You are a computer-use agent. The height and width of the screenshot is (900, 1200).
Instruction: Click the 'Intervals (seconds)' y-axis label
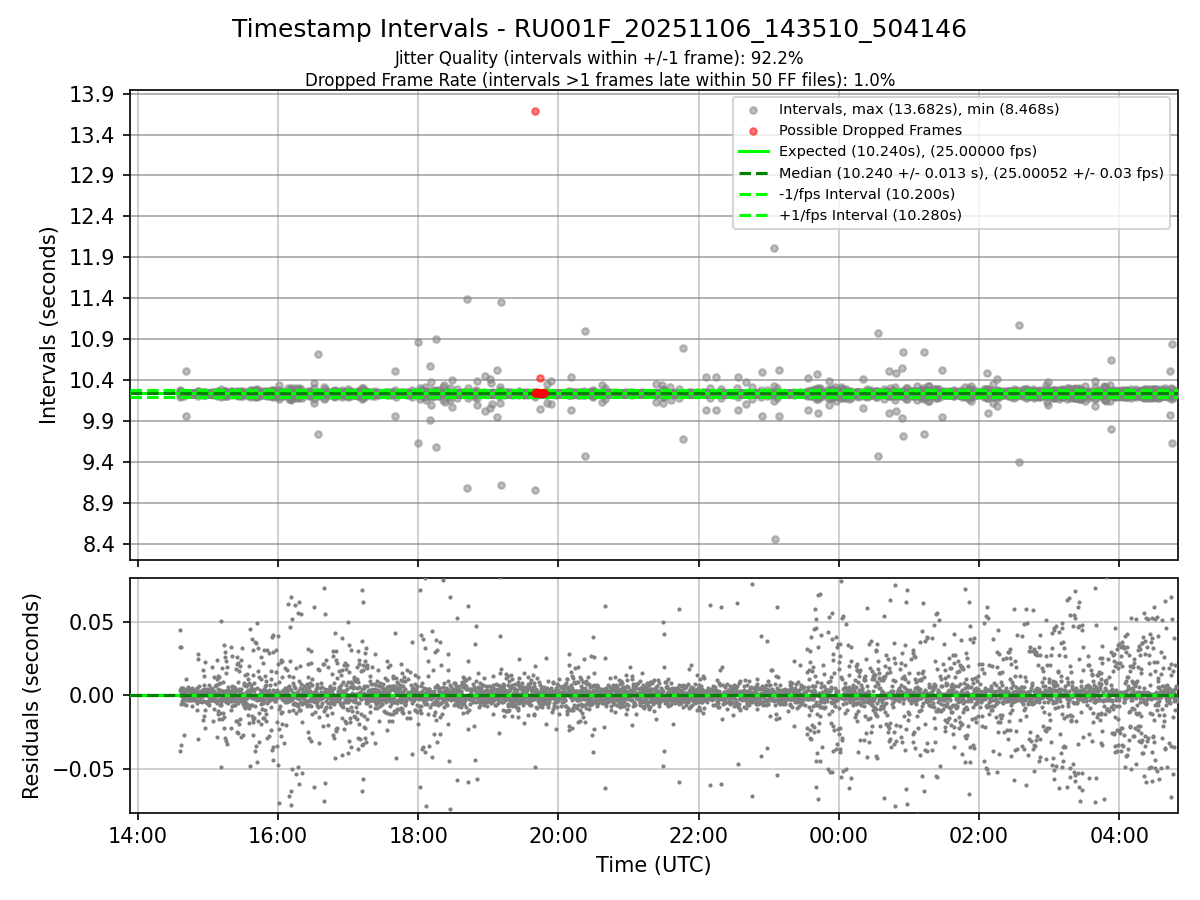pyautogui.click(x=49, y=325)
